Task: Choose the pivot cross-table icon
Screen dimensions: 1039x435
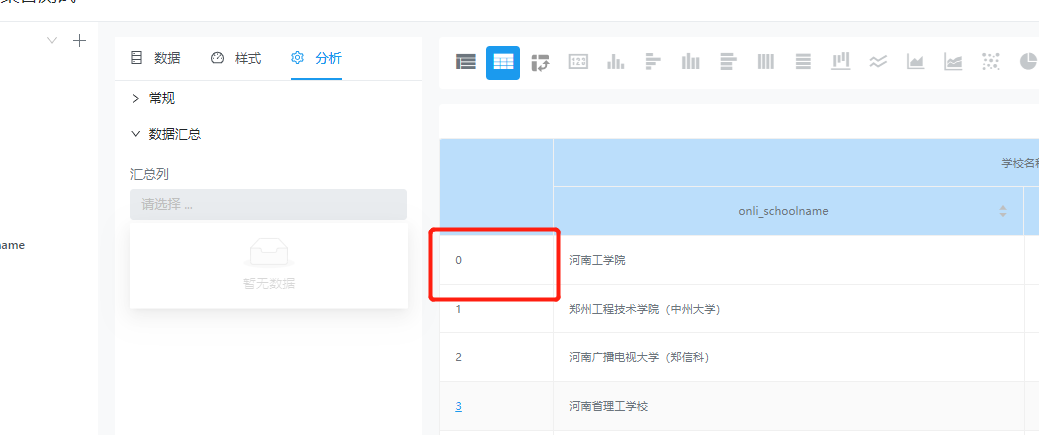Action: [x=541, y=62]
